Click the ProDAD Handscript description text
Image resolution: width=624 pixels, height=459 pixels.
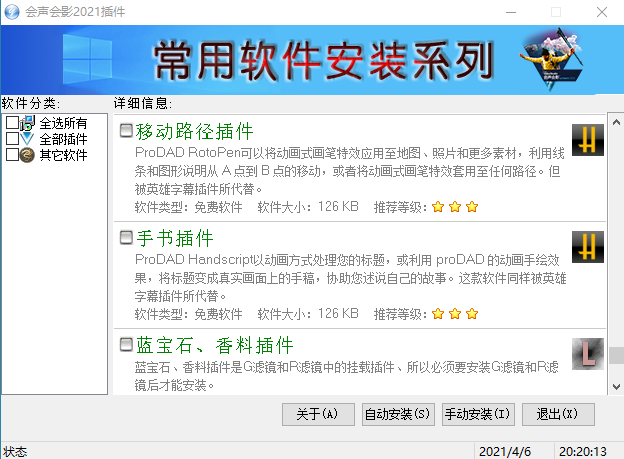tap(350, 278)
